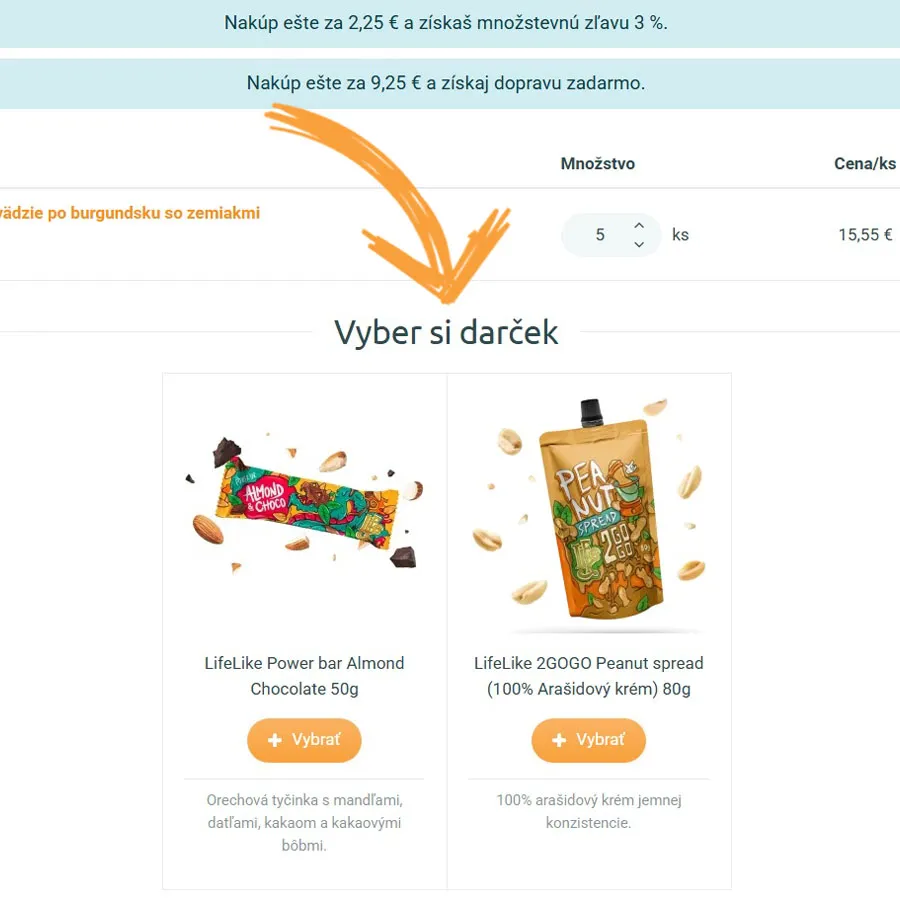Click the quantity field showing 5
The height and width of the screenshot is (900, 900).
tap(611, 235)
